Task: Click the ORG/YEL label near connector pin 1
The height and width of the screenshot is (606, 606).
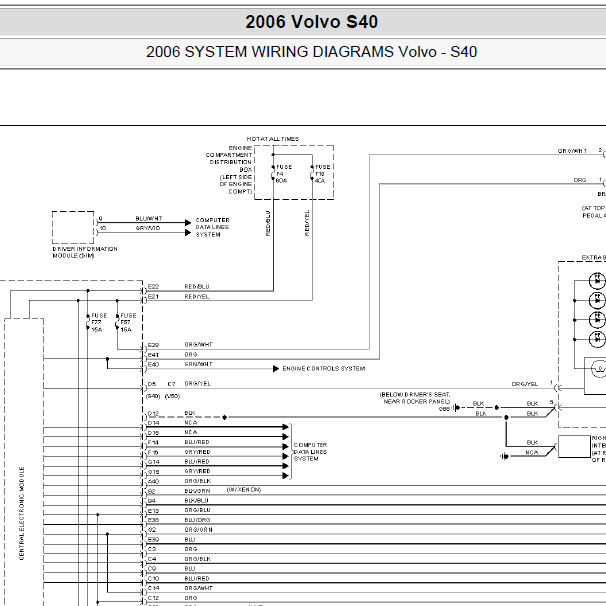Action: 525,384
